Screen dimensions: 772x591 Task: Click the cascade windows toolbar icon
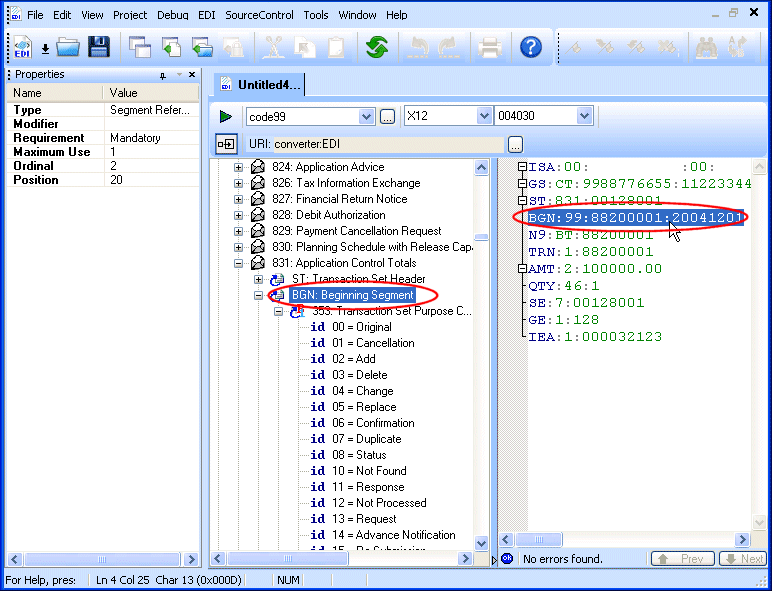point(140,46)
